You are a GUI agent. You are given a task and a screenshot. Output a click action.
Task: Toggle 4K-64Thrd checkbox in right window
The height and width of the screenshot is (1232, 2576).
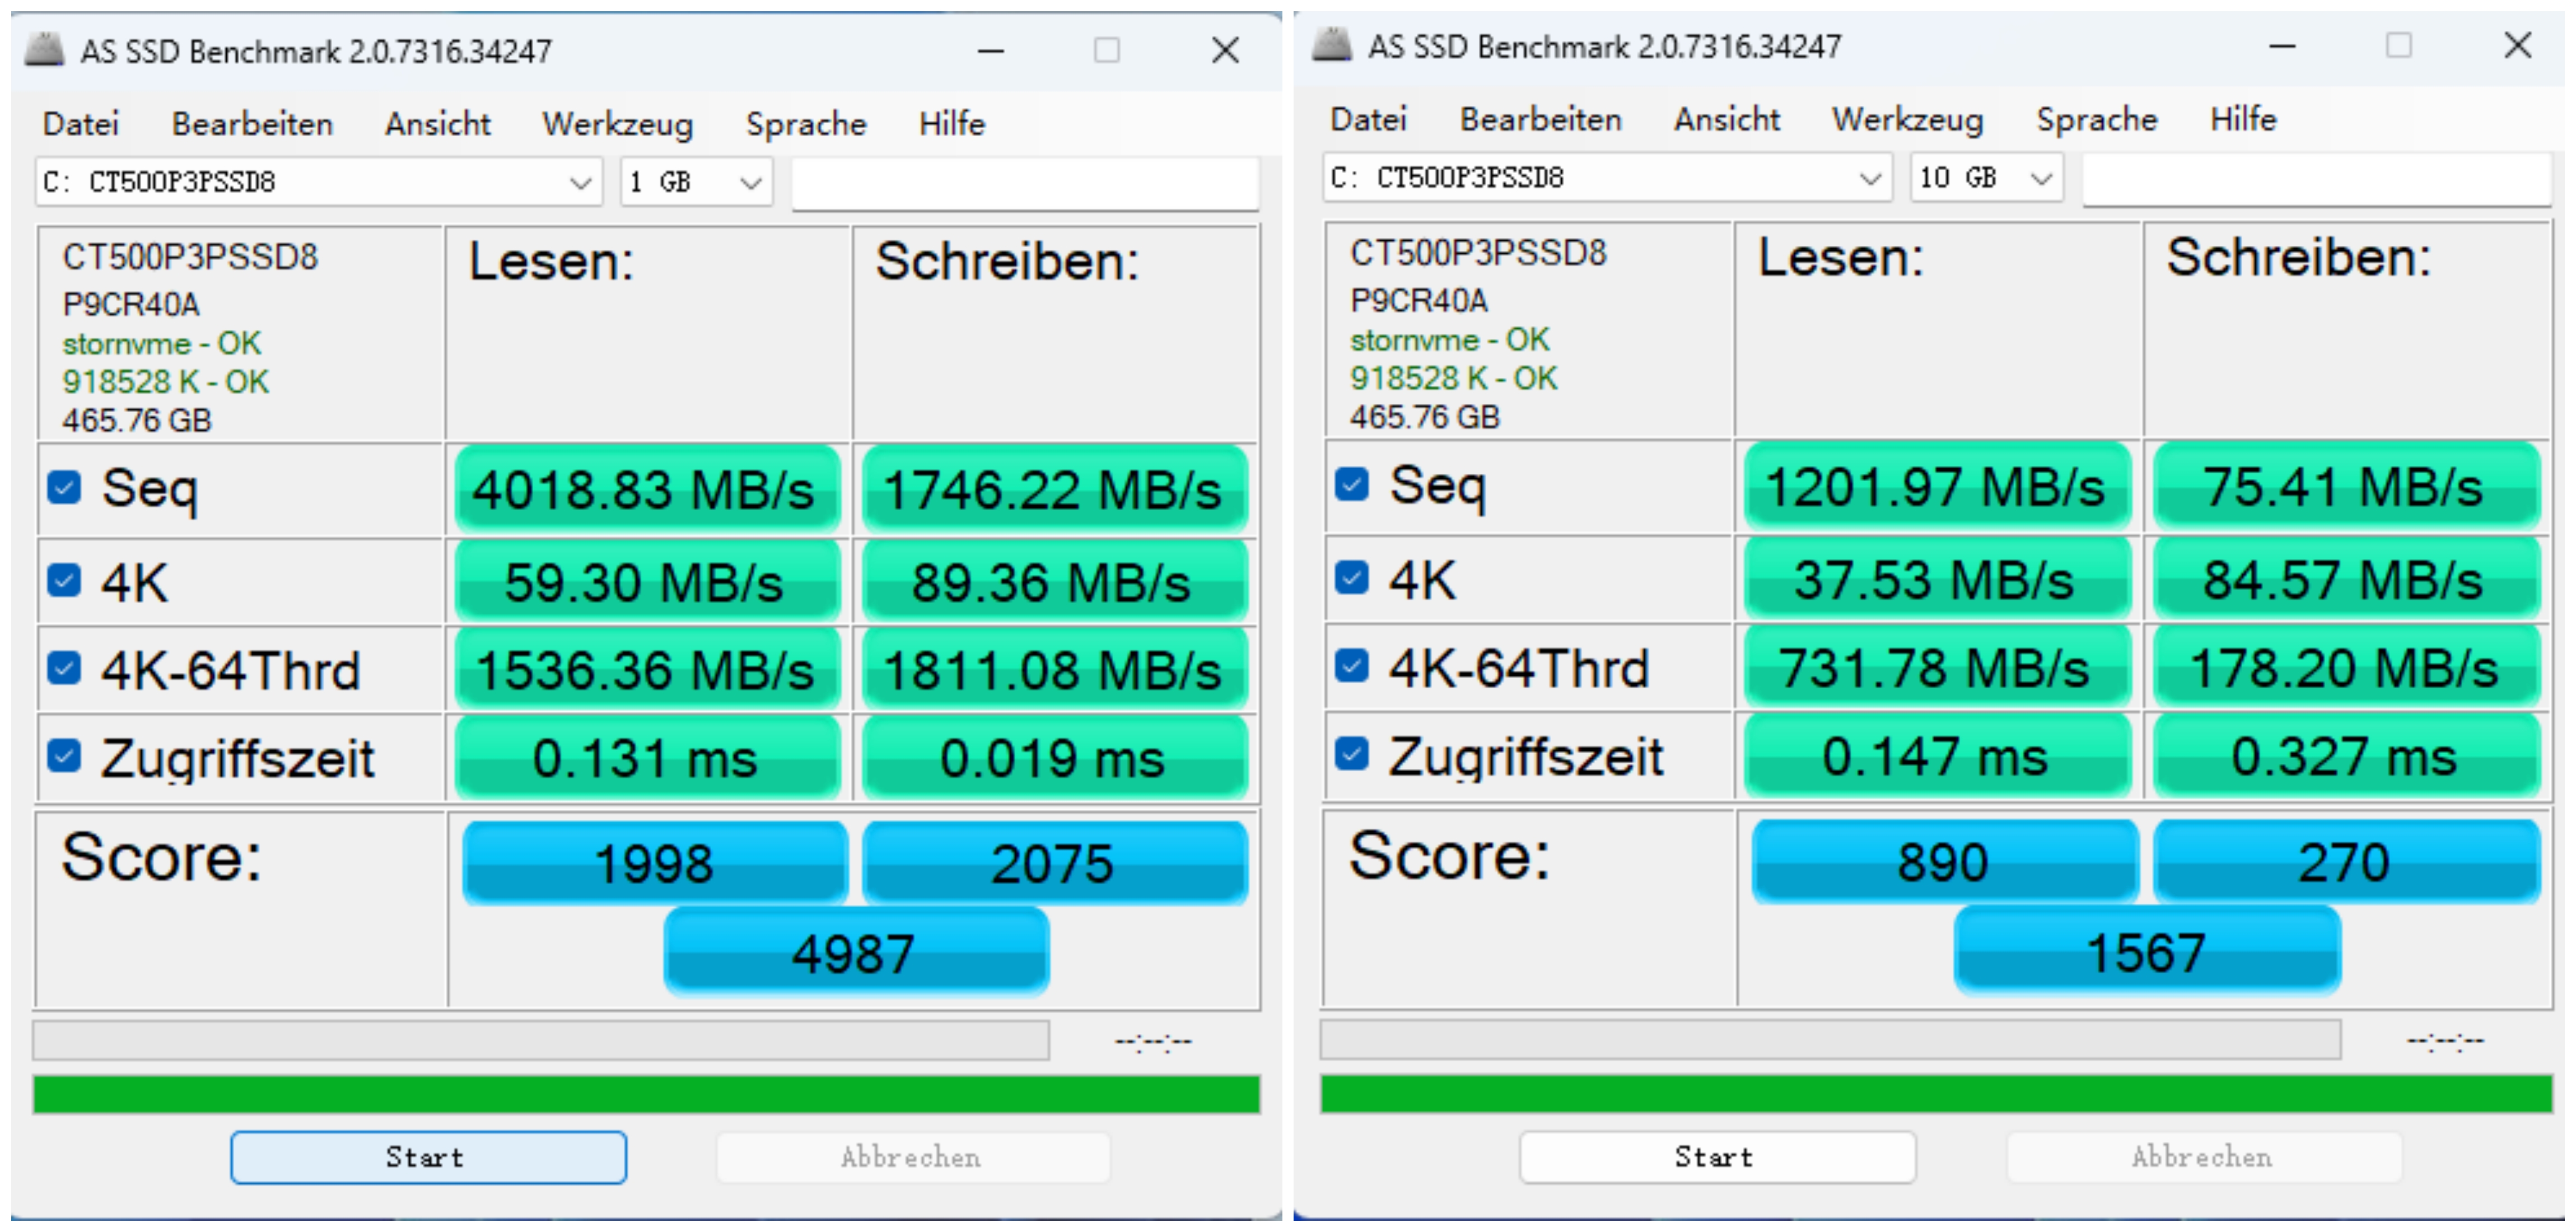coord(1352,666)
